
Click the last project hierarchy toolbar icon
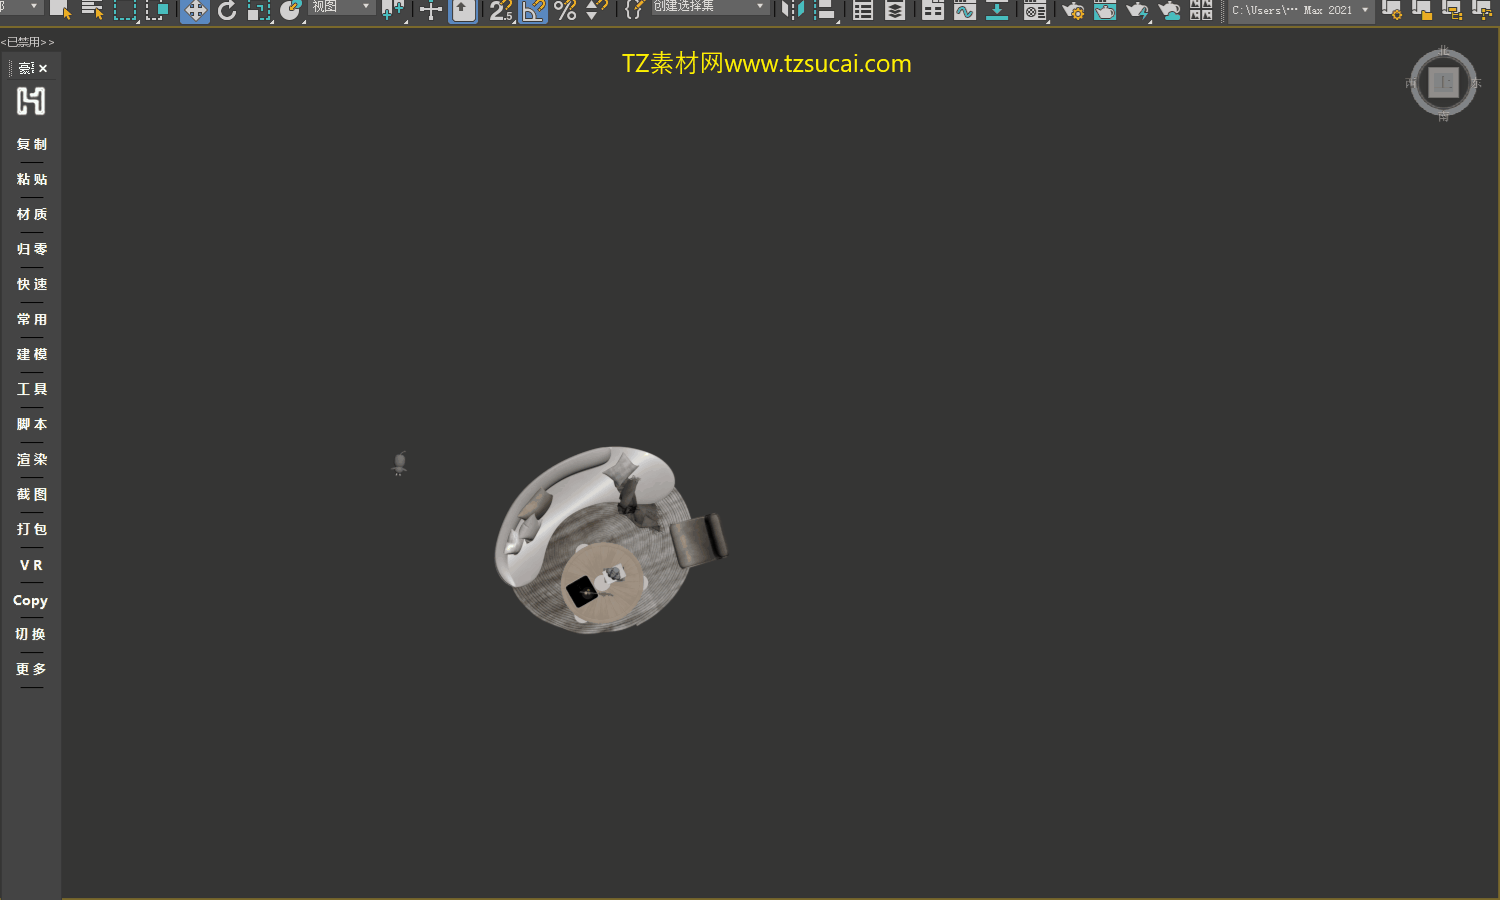(x=1482, y=10)
